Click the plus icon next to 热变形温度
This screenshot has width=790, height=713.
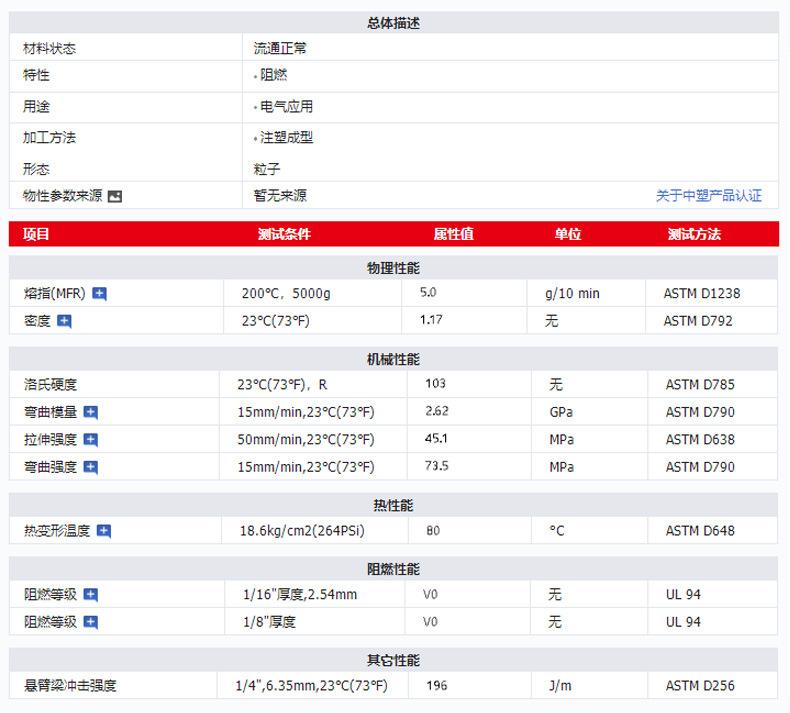click(x=104, y=531)
